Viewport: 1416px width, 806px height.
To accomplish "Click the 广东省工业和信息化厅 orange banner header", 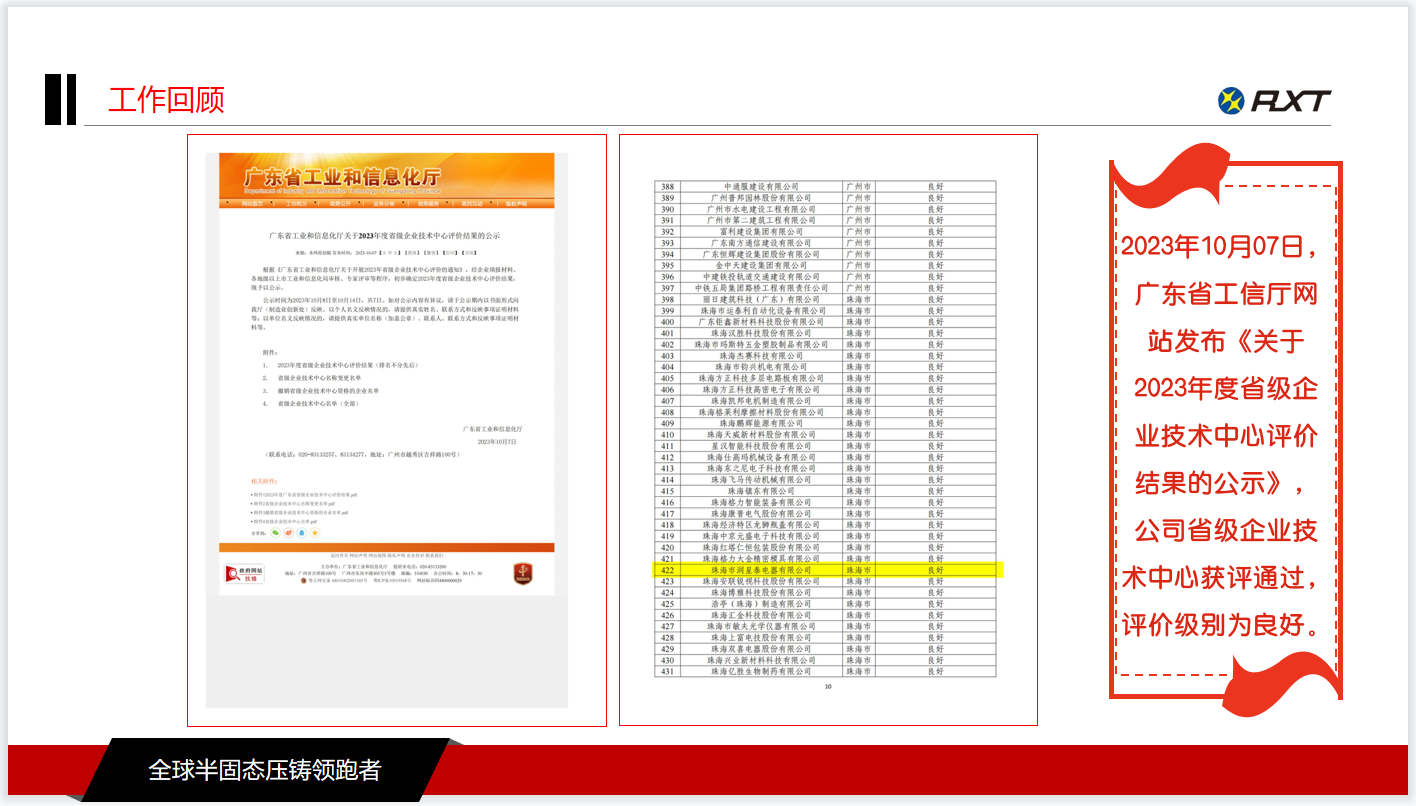I will click(x=386, y=176).
